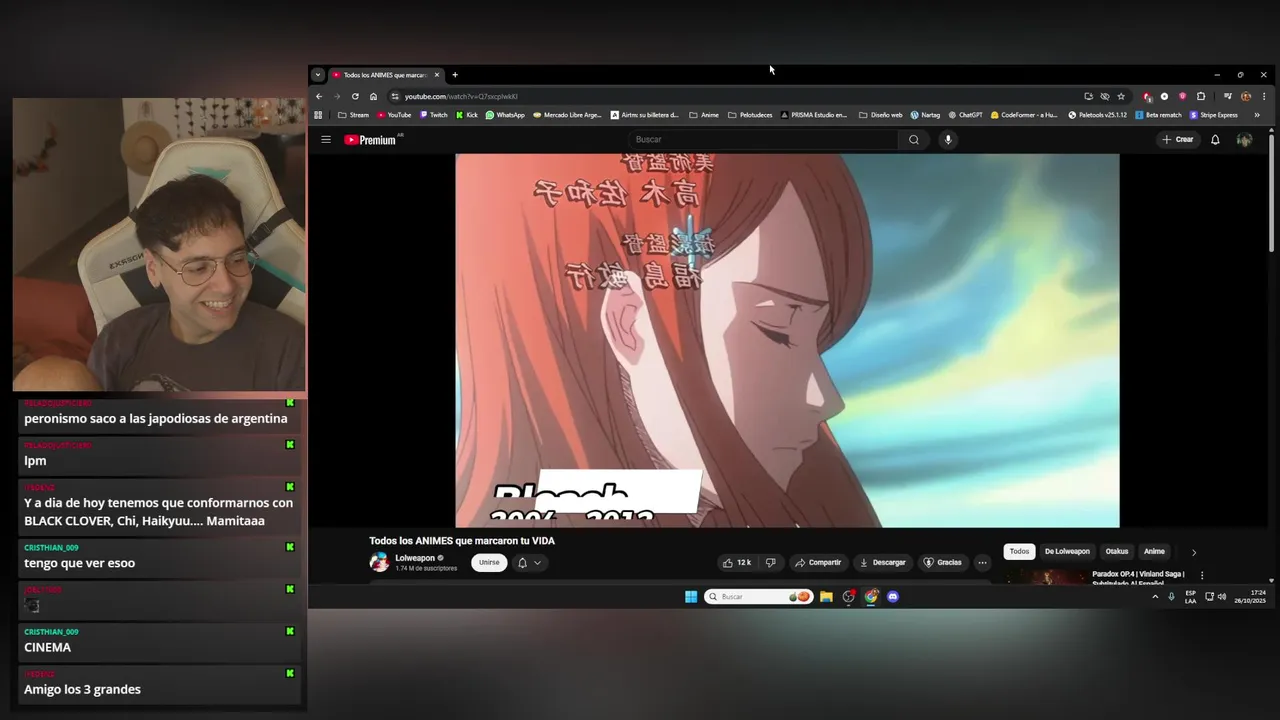Open the apps grid in bookmarks bar
The height and width of the screenshot is (720, 1280).
point(318,115)
